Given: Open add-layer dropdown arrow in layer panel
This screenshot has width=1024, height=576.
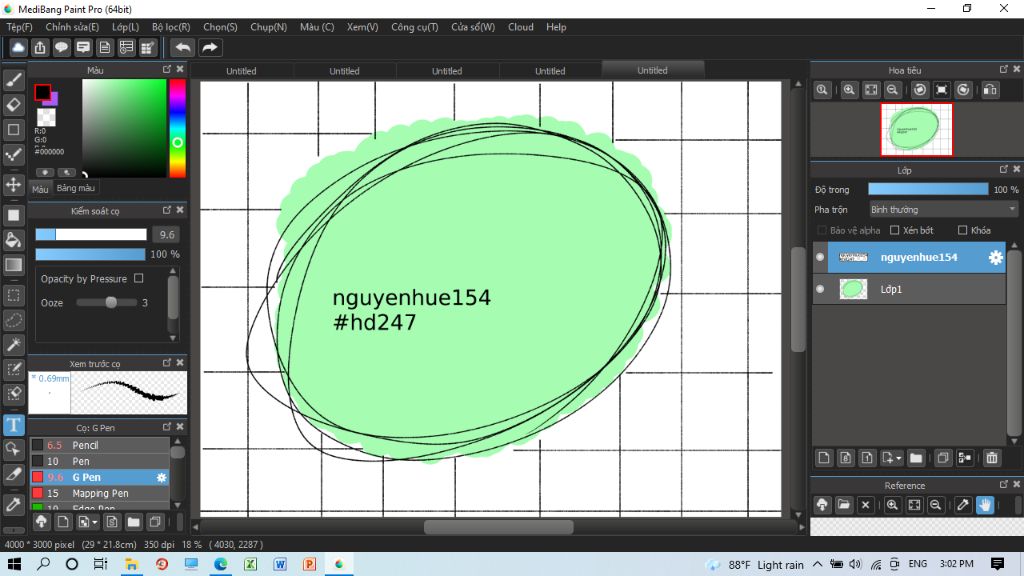Looking at the screenshot, I should pyautogui.click(x=899, y=458).
